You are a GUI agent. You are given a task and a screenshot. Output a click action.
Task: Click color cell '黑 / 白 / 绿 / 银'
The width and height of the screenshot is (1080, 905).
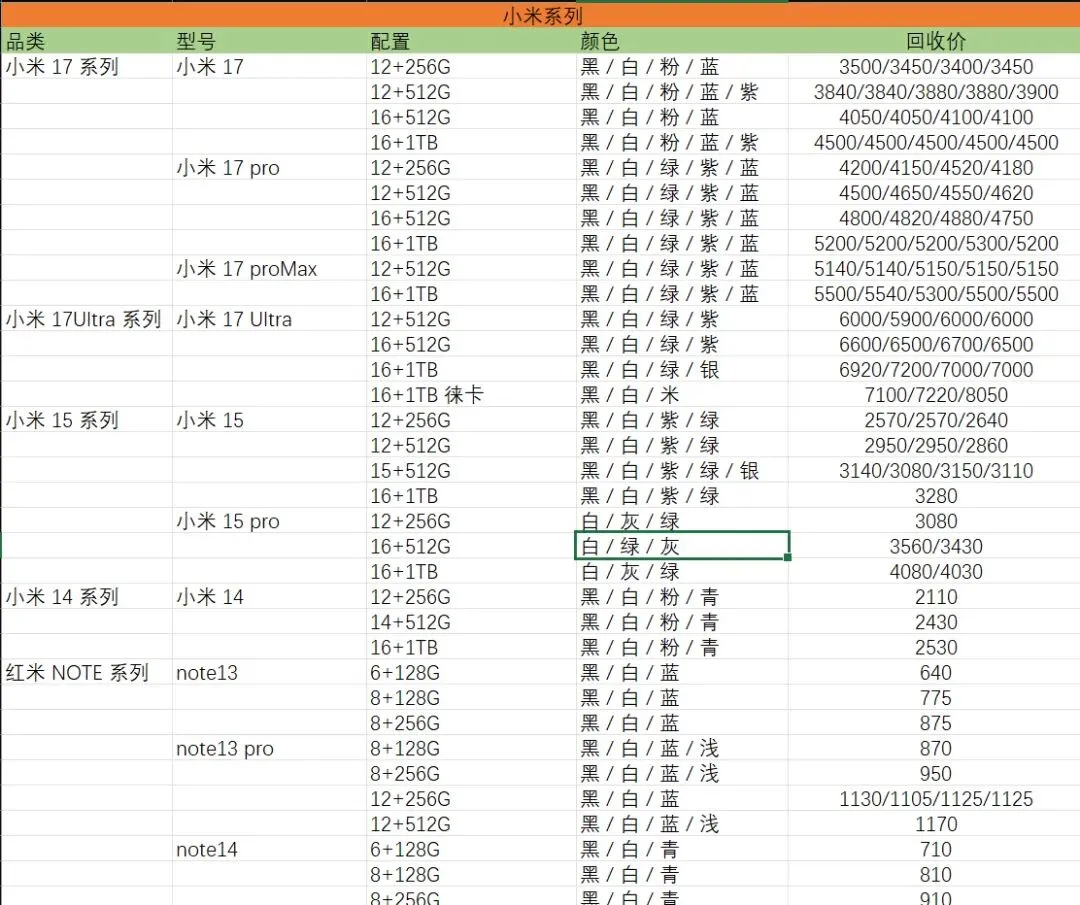click(682, 370)
